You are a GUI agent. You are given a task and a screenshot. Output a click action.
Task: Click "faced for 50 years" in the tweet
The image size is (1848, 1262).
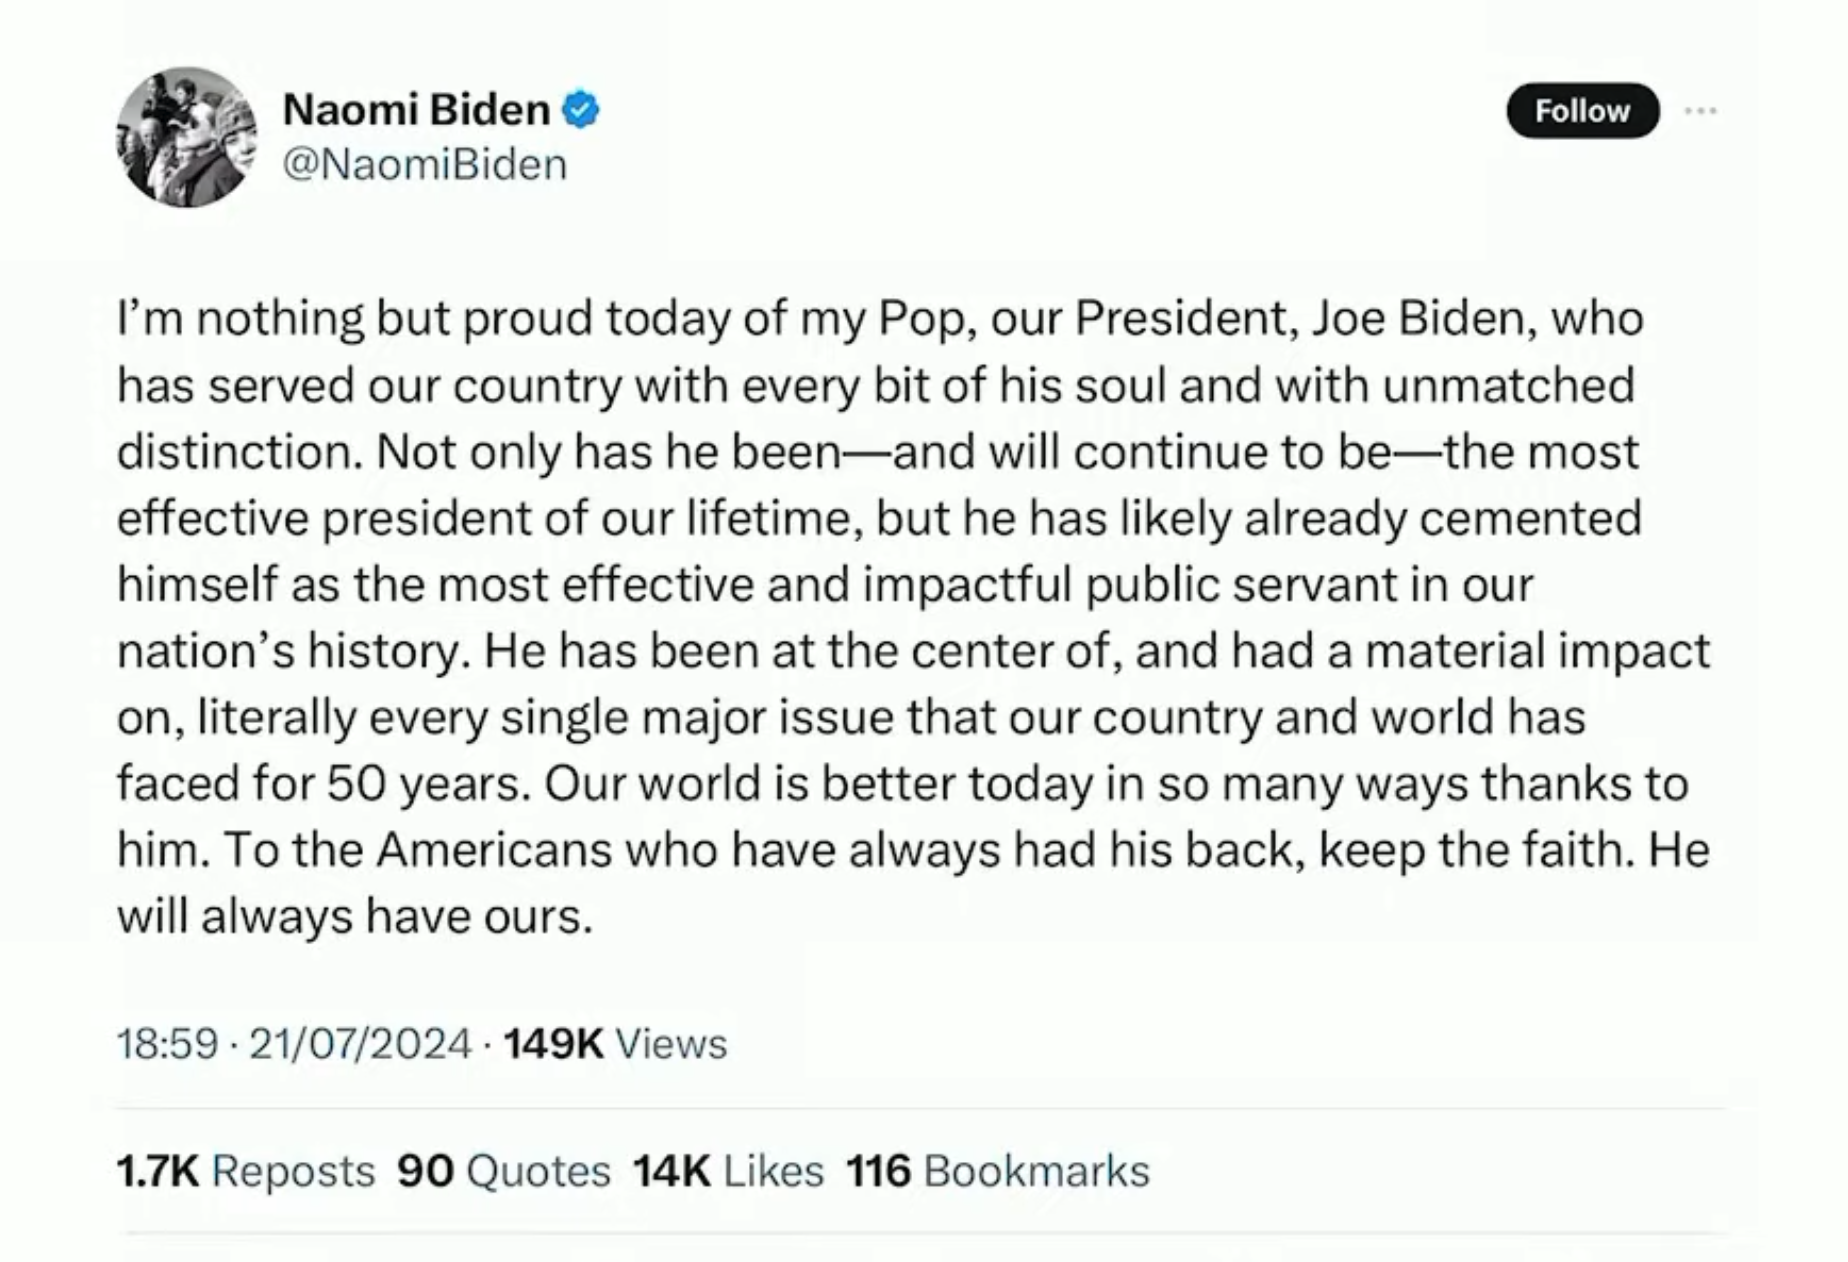click(322, 783)
